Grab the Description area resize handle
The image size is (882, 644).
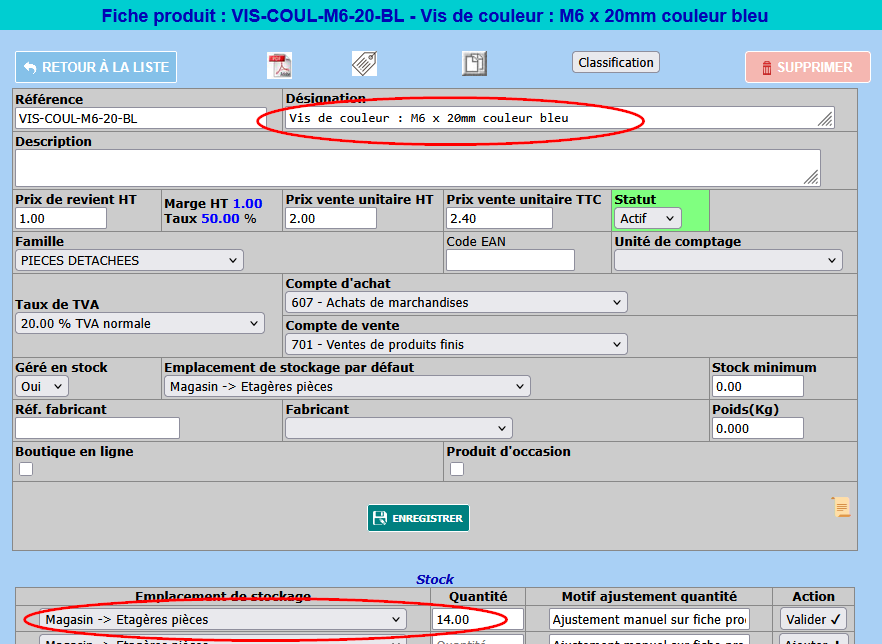coord(812,178)
